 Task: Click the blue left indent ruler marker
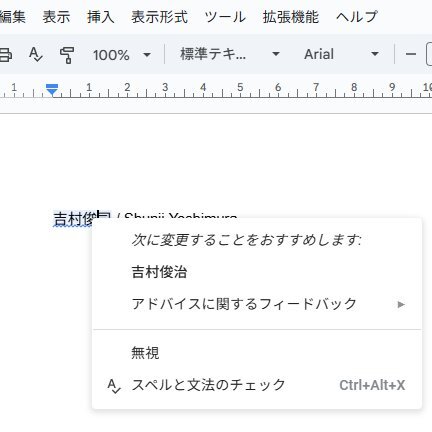click(52, 89)
